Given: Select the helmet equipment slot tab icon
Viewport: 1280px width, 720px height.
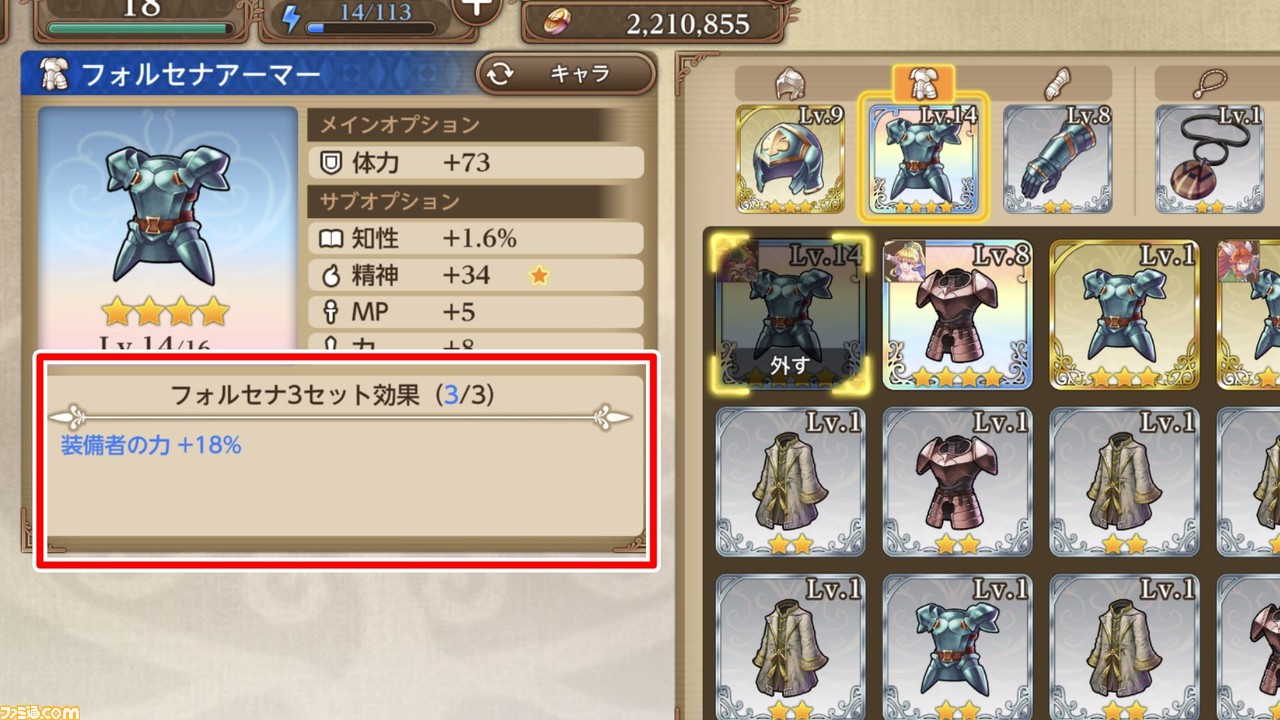Looking at the screenshot, I should [790, 84].
